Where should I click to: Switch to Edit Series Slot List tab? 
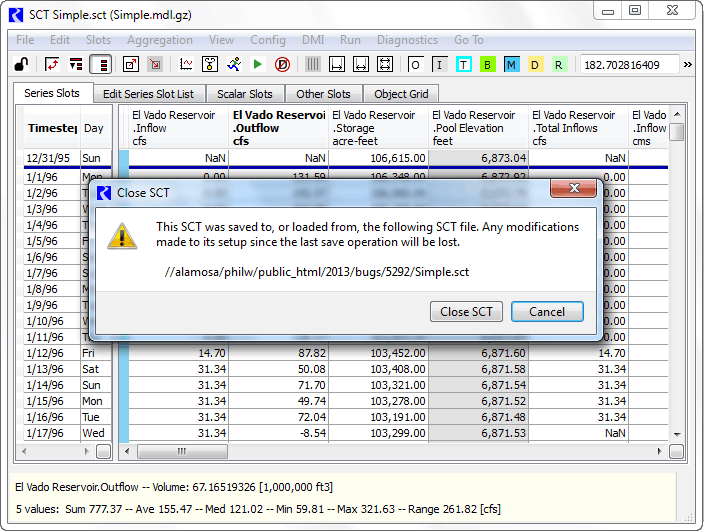pyautogui.click(x=149, y=94)
